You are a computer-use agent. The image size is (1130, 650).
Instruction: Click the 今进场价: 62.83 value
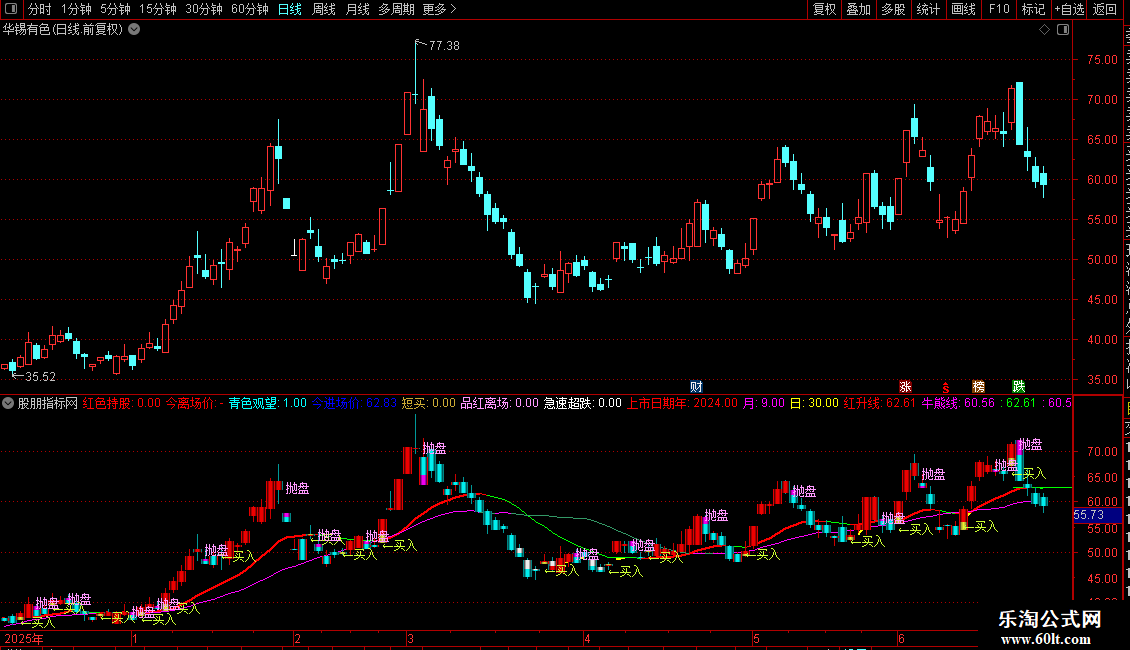(355, 403)
